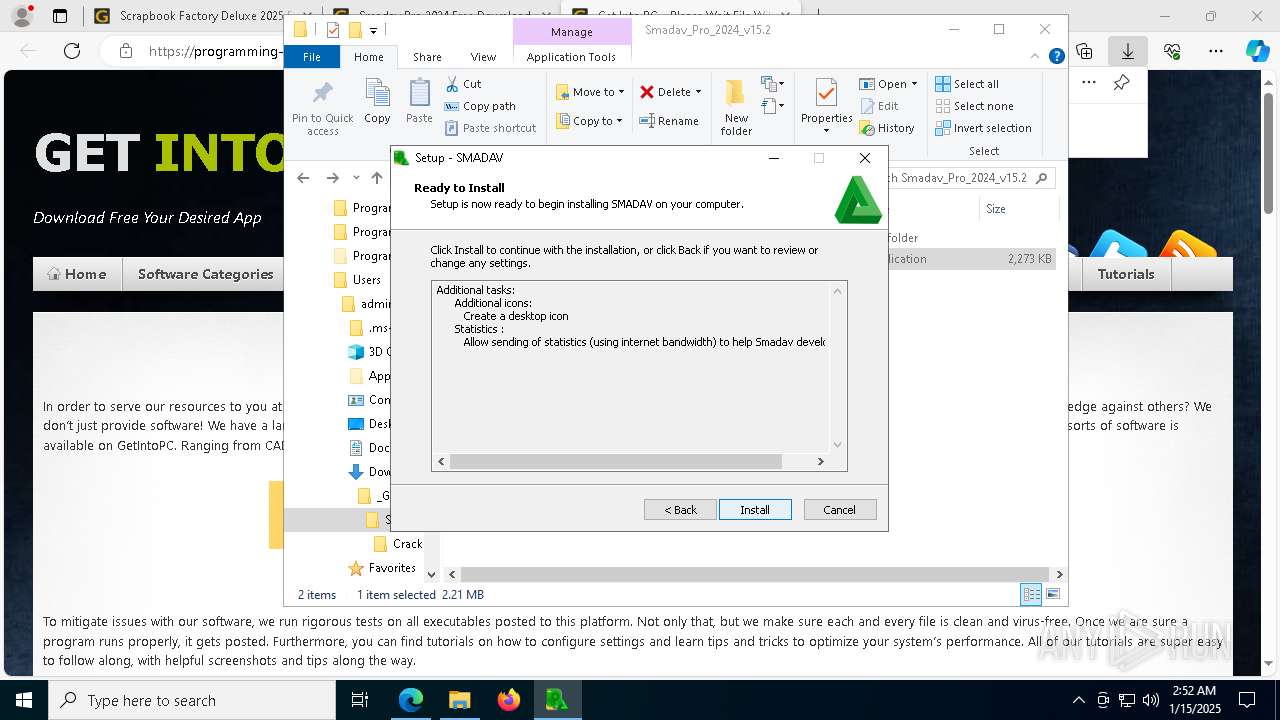Screen dimensions: 1280x720
Task: Open browser Downloads icon
Action: (1128, 51)
